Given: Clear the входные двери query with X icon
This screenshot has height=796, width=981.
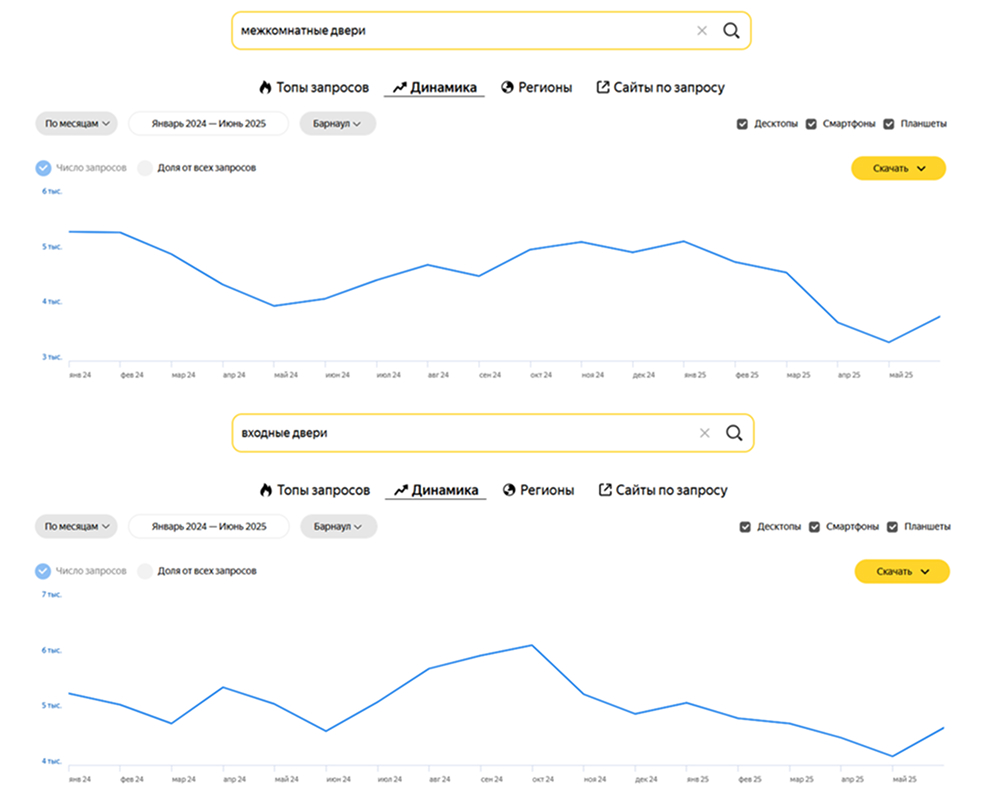Looking at the screenshot, I should (704, 433).
